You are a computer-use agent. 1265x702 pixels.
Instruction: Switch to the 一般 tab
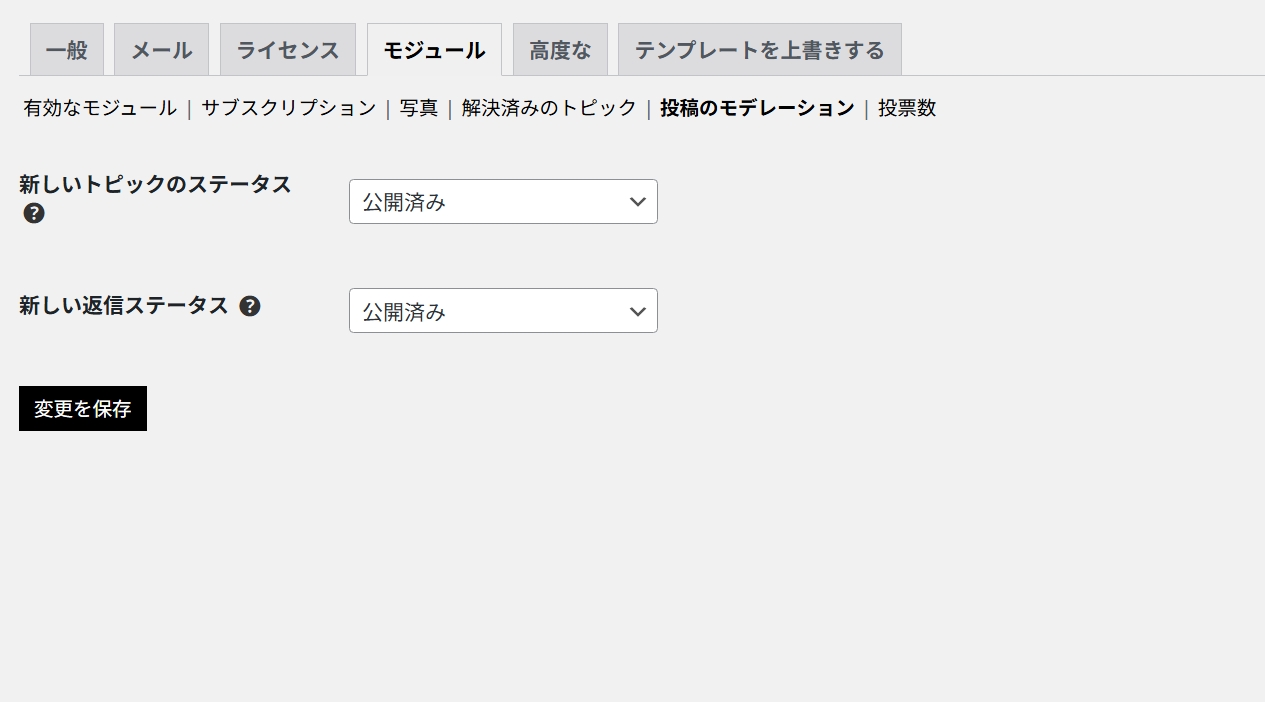pyautogui.click(x=67, y=50)
